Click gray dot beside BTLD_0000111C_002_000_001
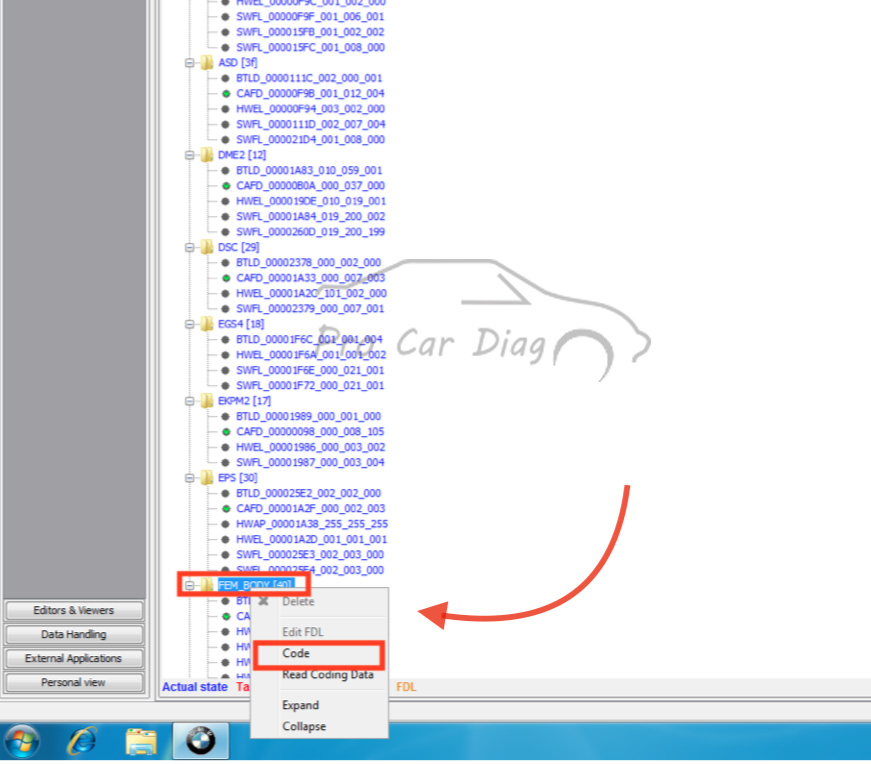Viewport: 871px width, 764px height. (x=226, y=78)
